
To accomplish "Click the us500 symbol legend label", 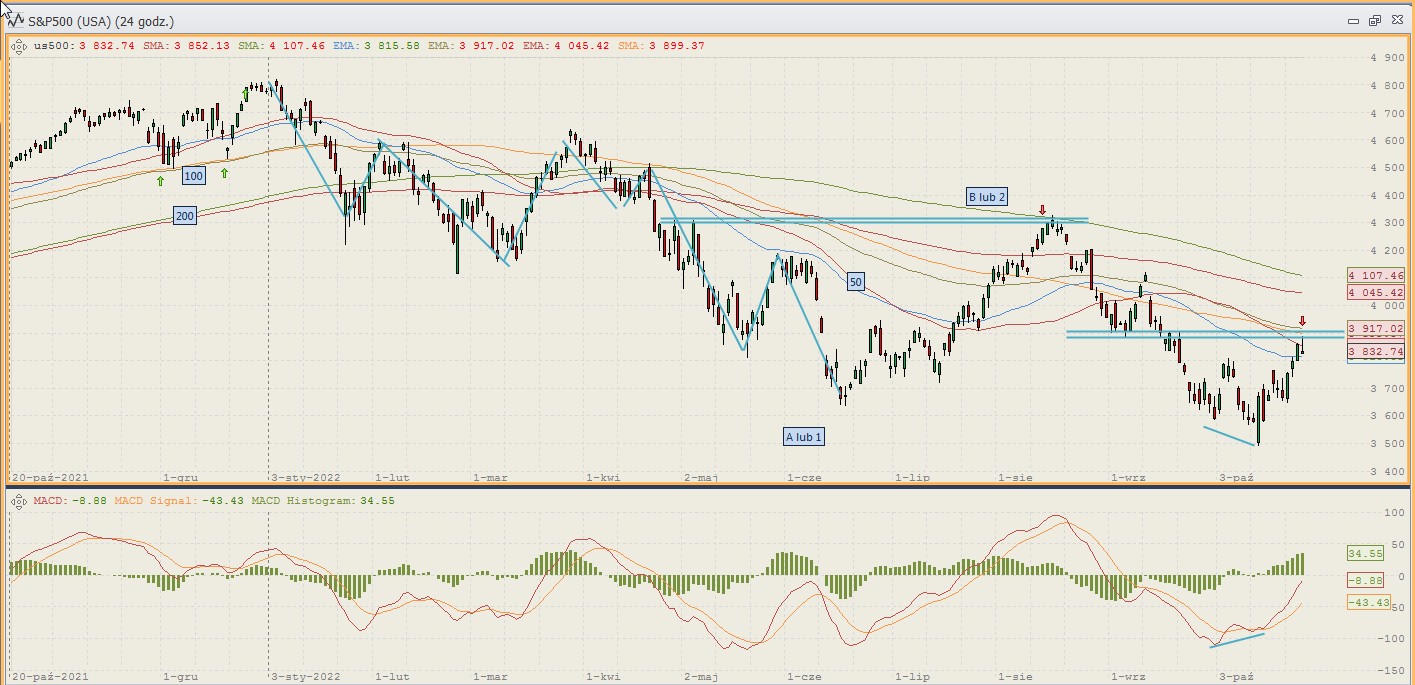I will coord(50,45).
